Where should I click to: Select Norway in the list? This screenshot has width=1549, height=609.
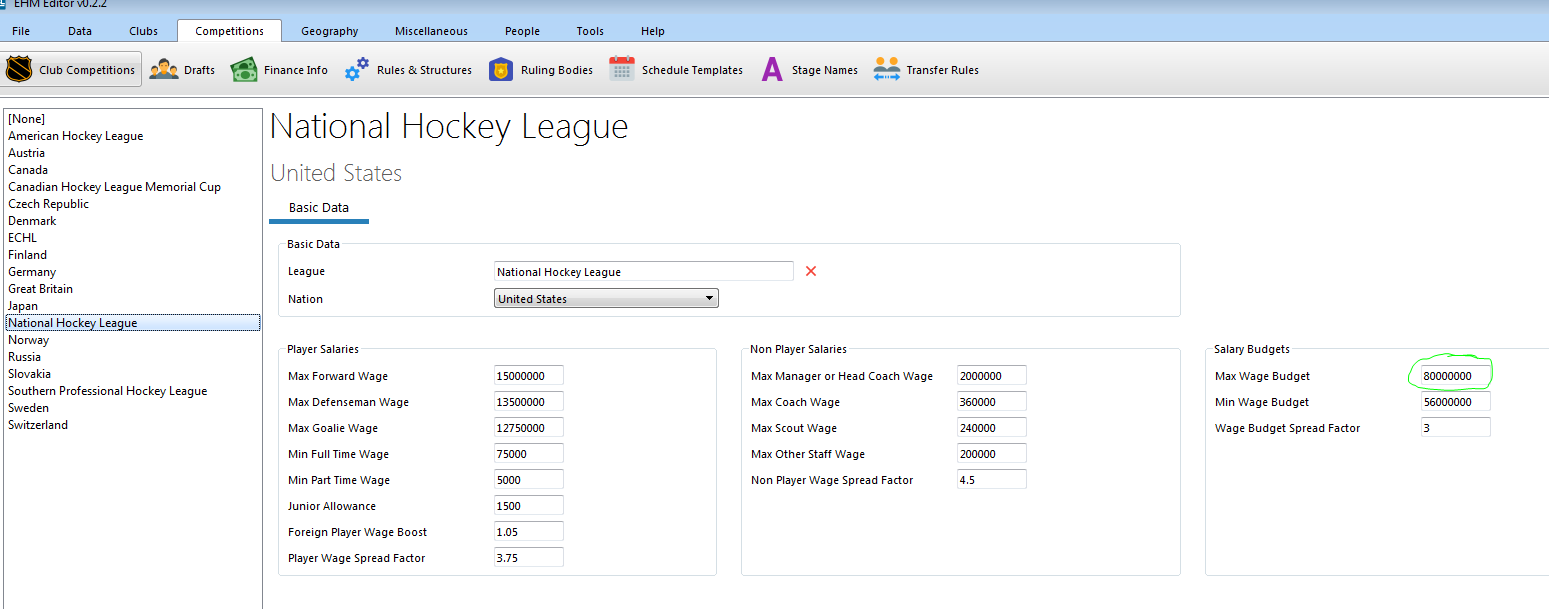[132, 340]
